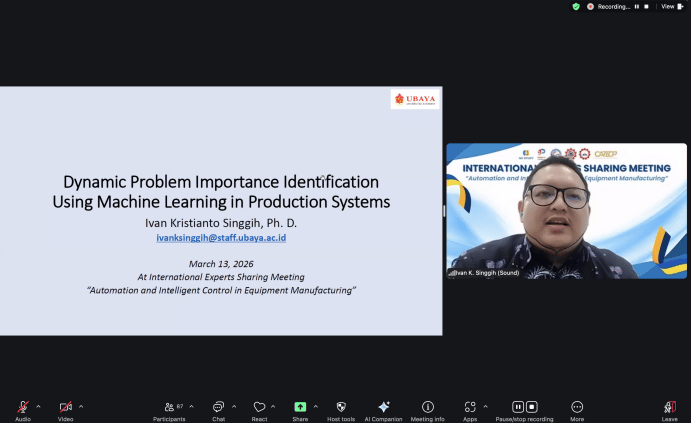This screenshot has width=691, height=423.
Task: Click the divider handle between slide and video
Action: point(444,211)
